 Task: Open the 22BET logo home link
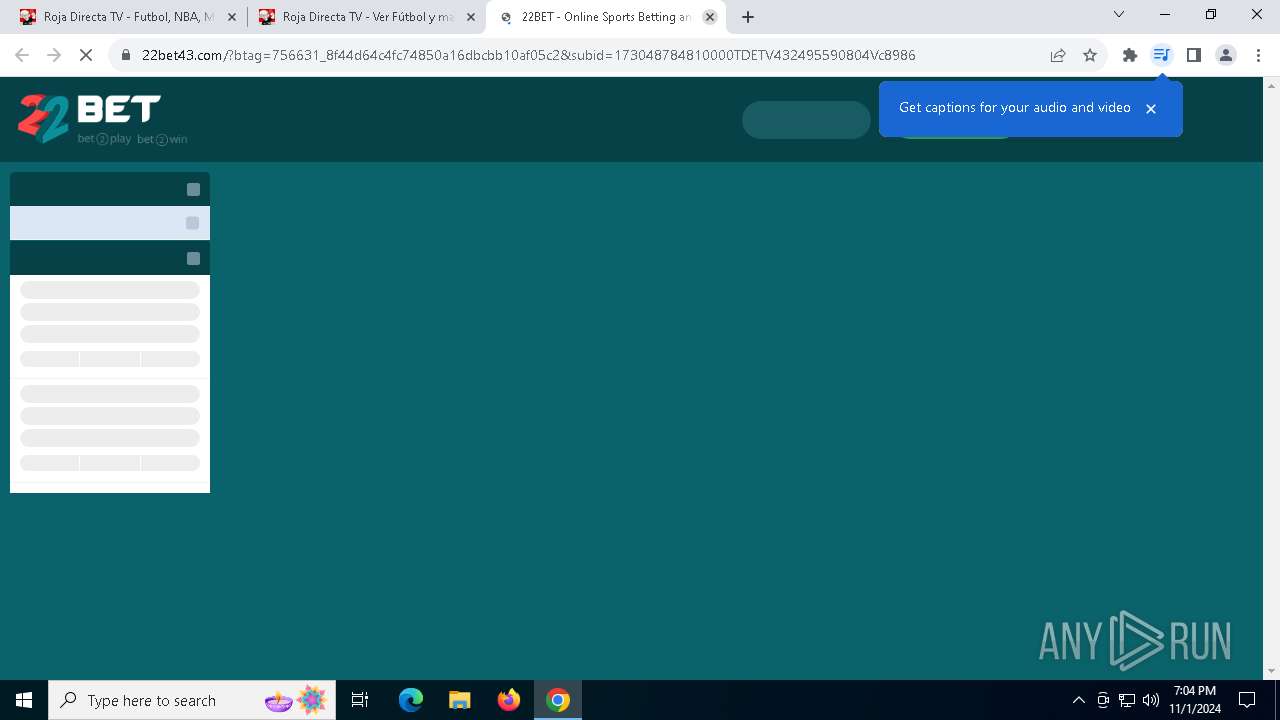pos(103,119)
